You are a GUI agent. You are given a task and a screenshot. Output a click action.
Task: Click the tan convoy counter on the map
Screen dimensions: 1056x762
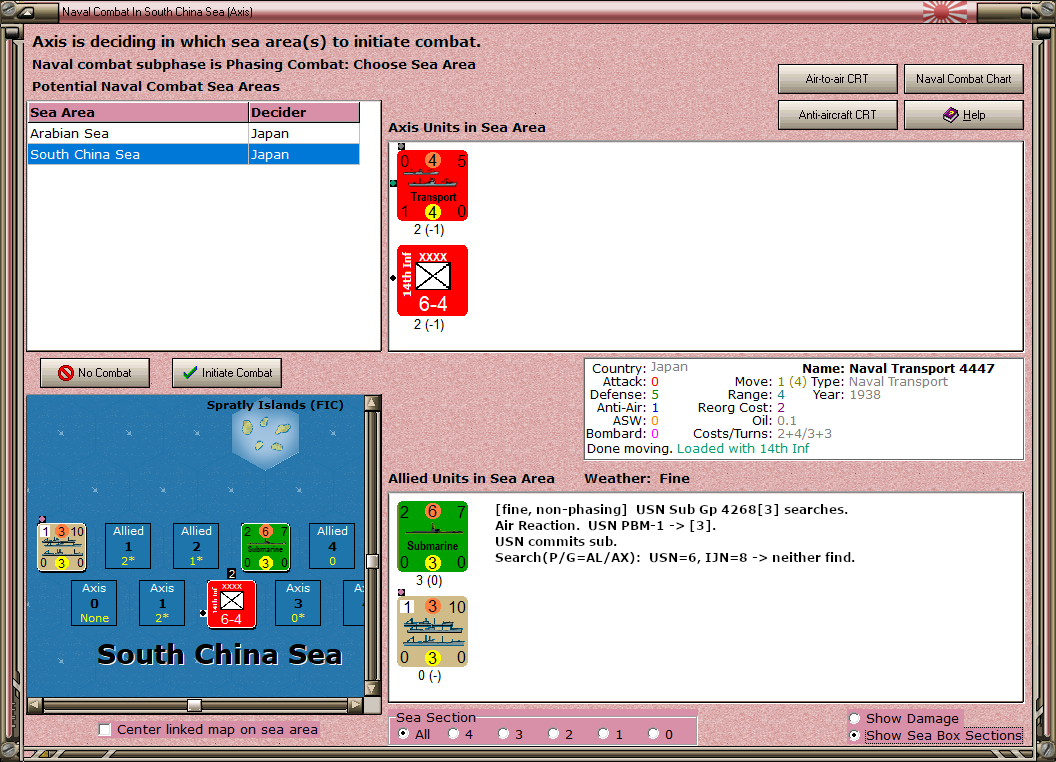(61, 546)
